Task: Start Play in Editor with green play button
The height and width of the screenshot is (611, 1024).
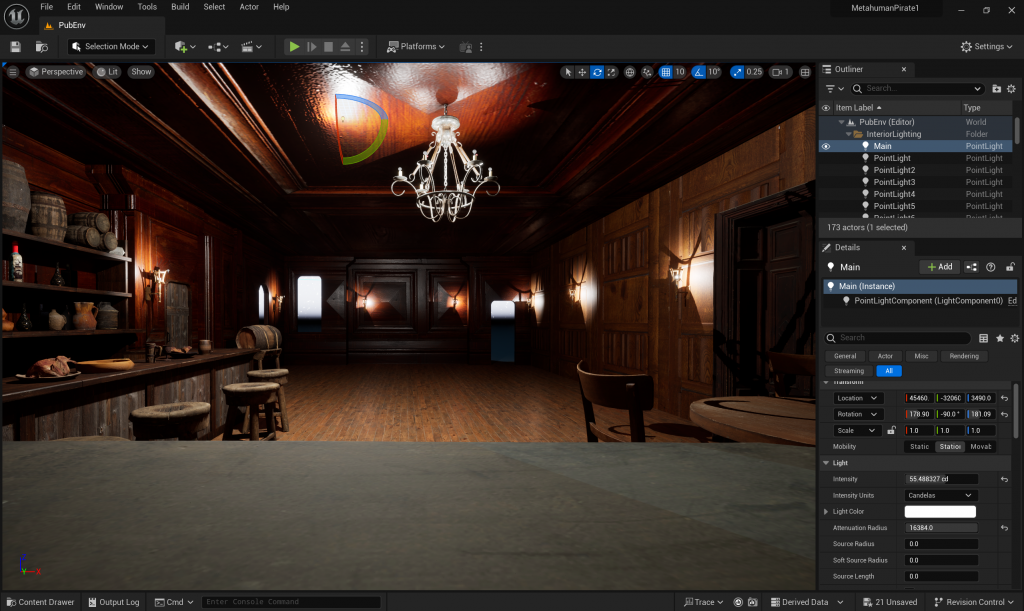Action: 295,46
